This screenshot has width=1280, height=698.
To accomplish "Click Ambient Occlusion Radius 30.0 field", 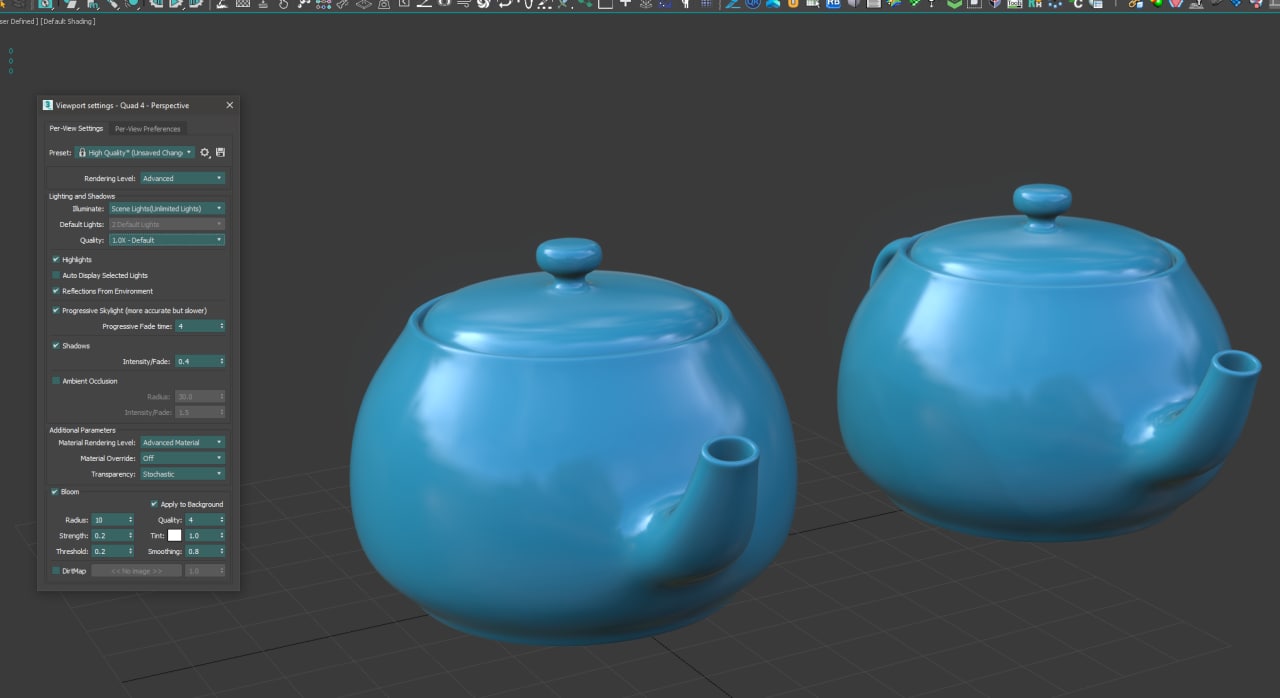I will coord(200,396).
